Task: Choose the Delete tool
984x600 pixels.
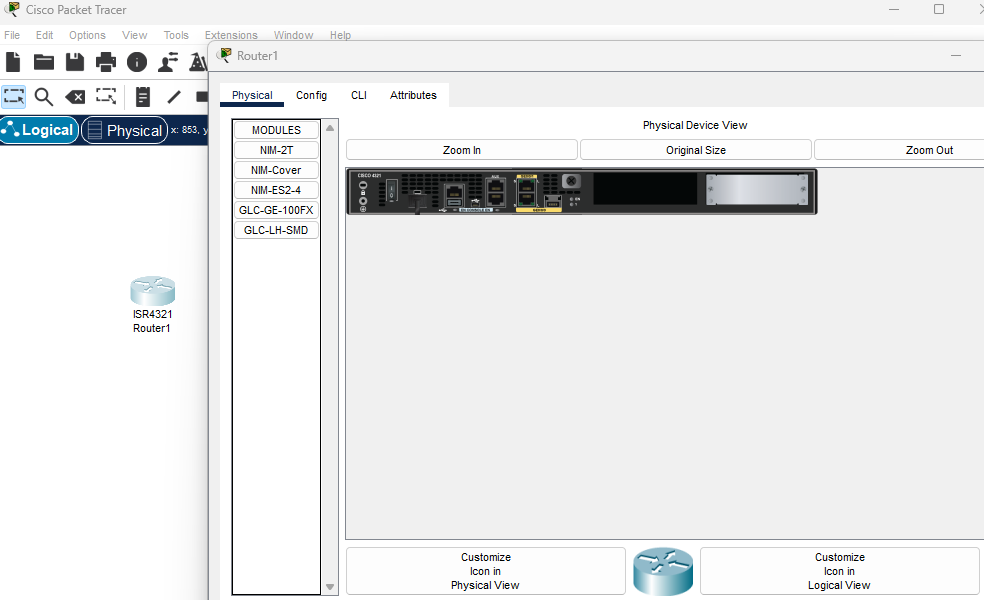Action: 75,97
